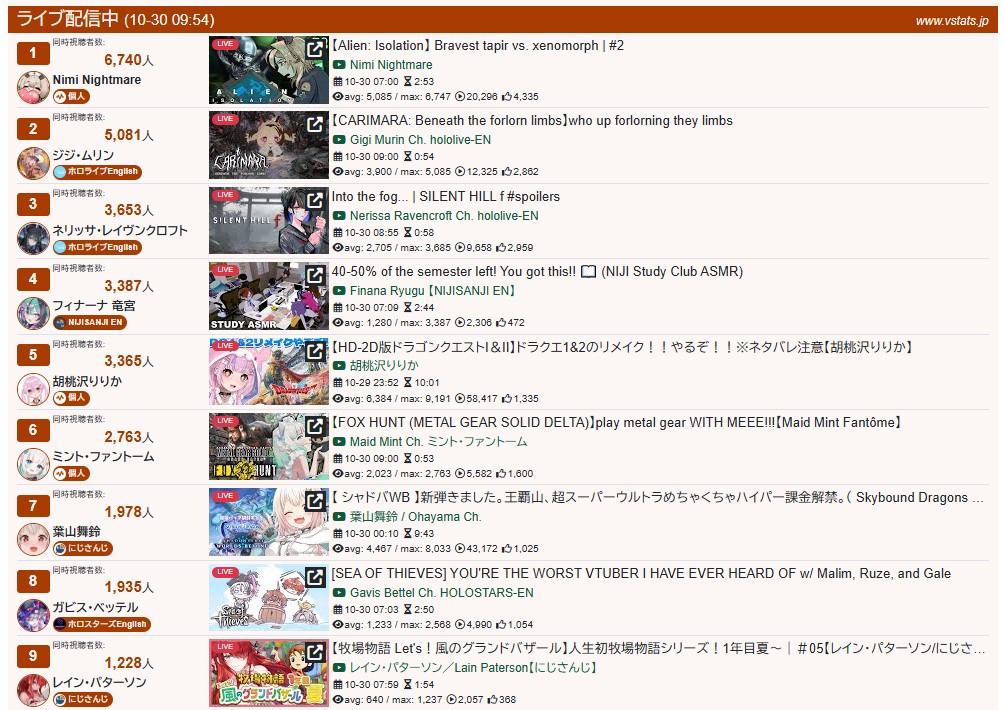Click YouTube icon beside Lain Paterson channel

339,668
